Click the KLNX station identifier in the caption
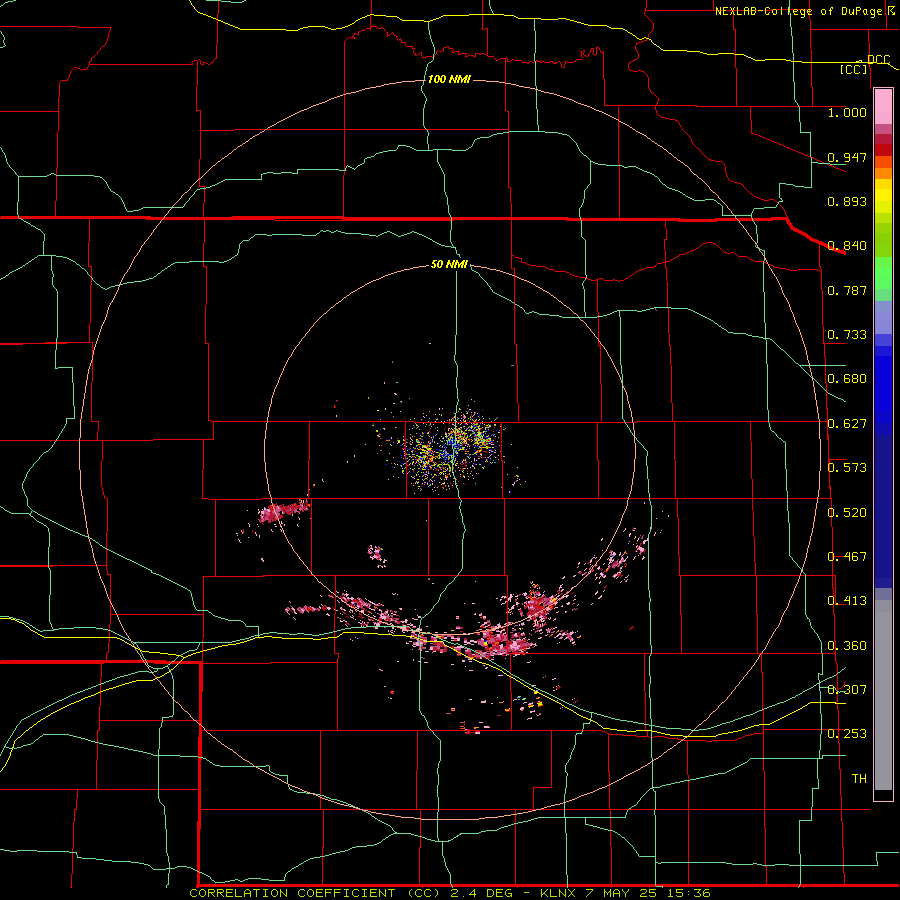The image size is (900, 900). coord(558,893)
